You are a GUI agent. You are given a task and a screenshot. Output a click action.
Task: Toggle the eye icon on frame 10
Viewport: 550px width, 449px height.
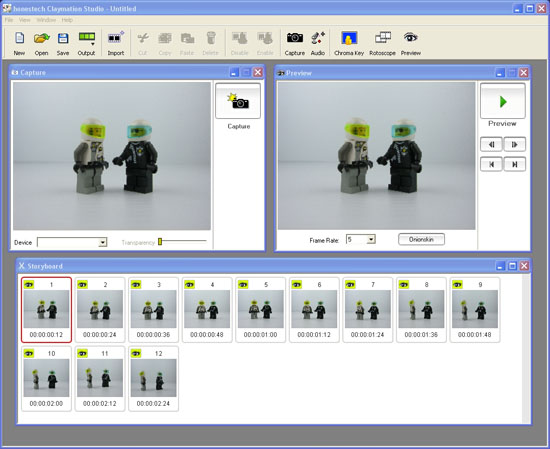(x=29, y=353)
